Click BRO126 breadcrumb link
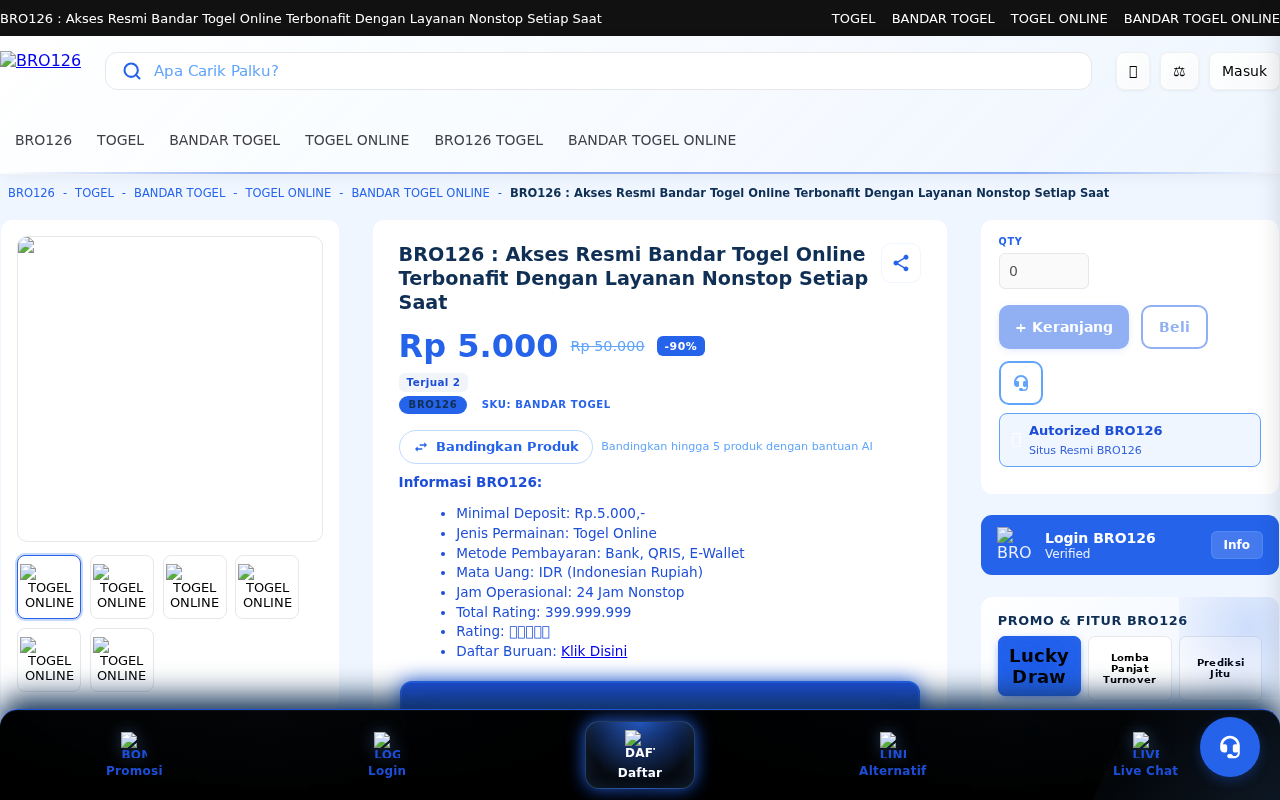Viewport: 1280px width, 800px height. pos(31,193)
